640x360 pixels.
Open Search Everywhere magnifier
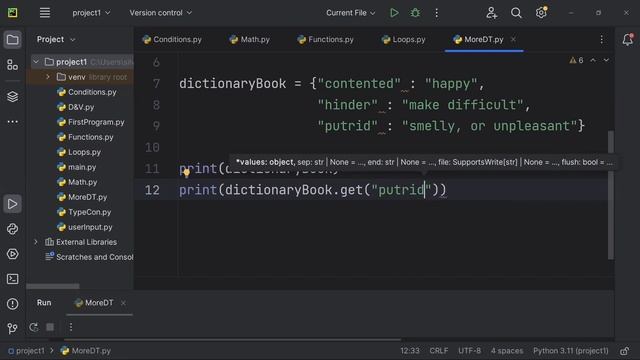[x=516, y=13]
